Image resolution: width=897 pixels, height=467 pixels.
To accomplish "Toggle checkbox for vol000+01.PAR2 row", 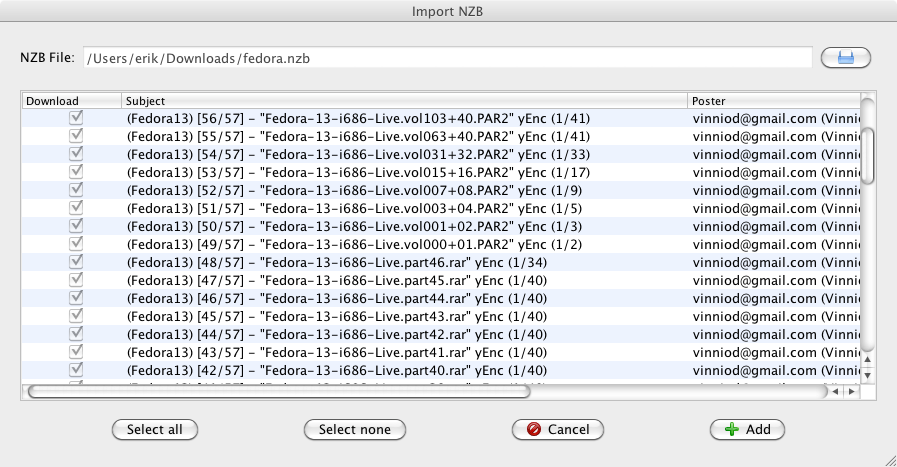I will click(x=75, y=244).
